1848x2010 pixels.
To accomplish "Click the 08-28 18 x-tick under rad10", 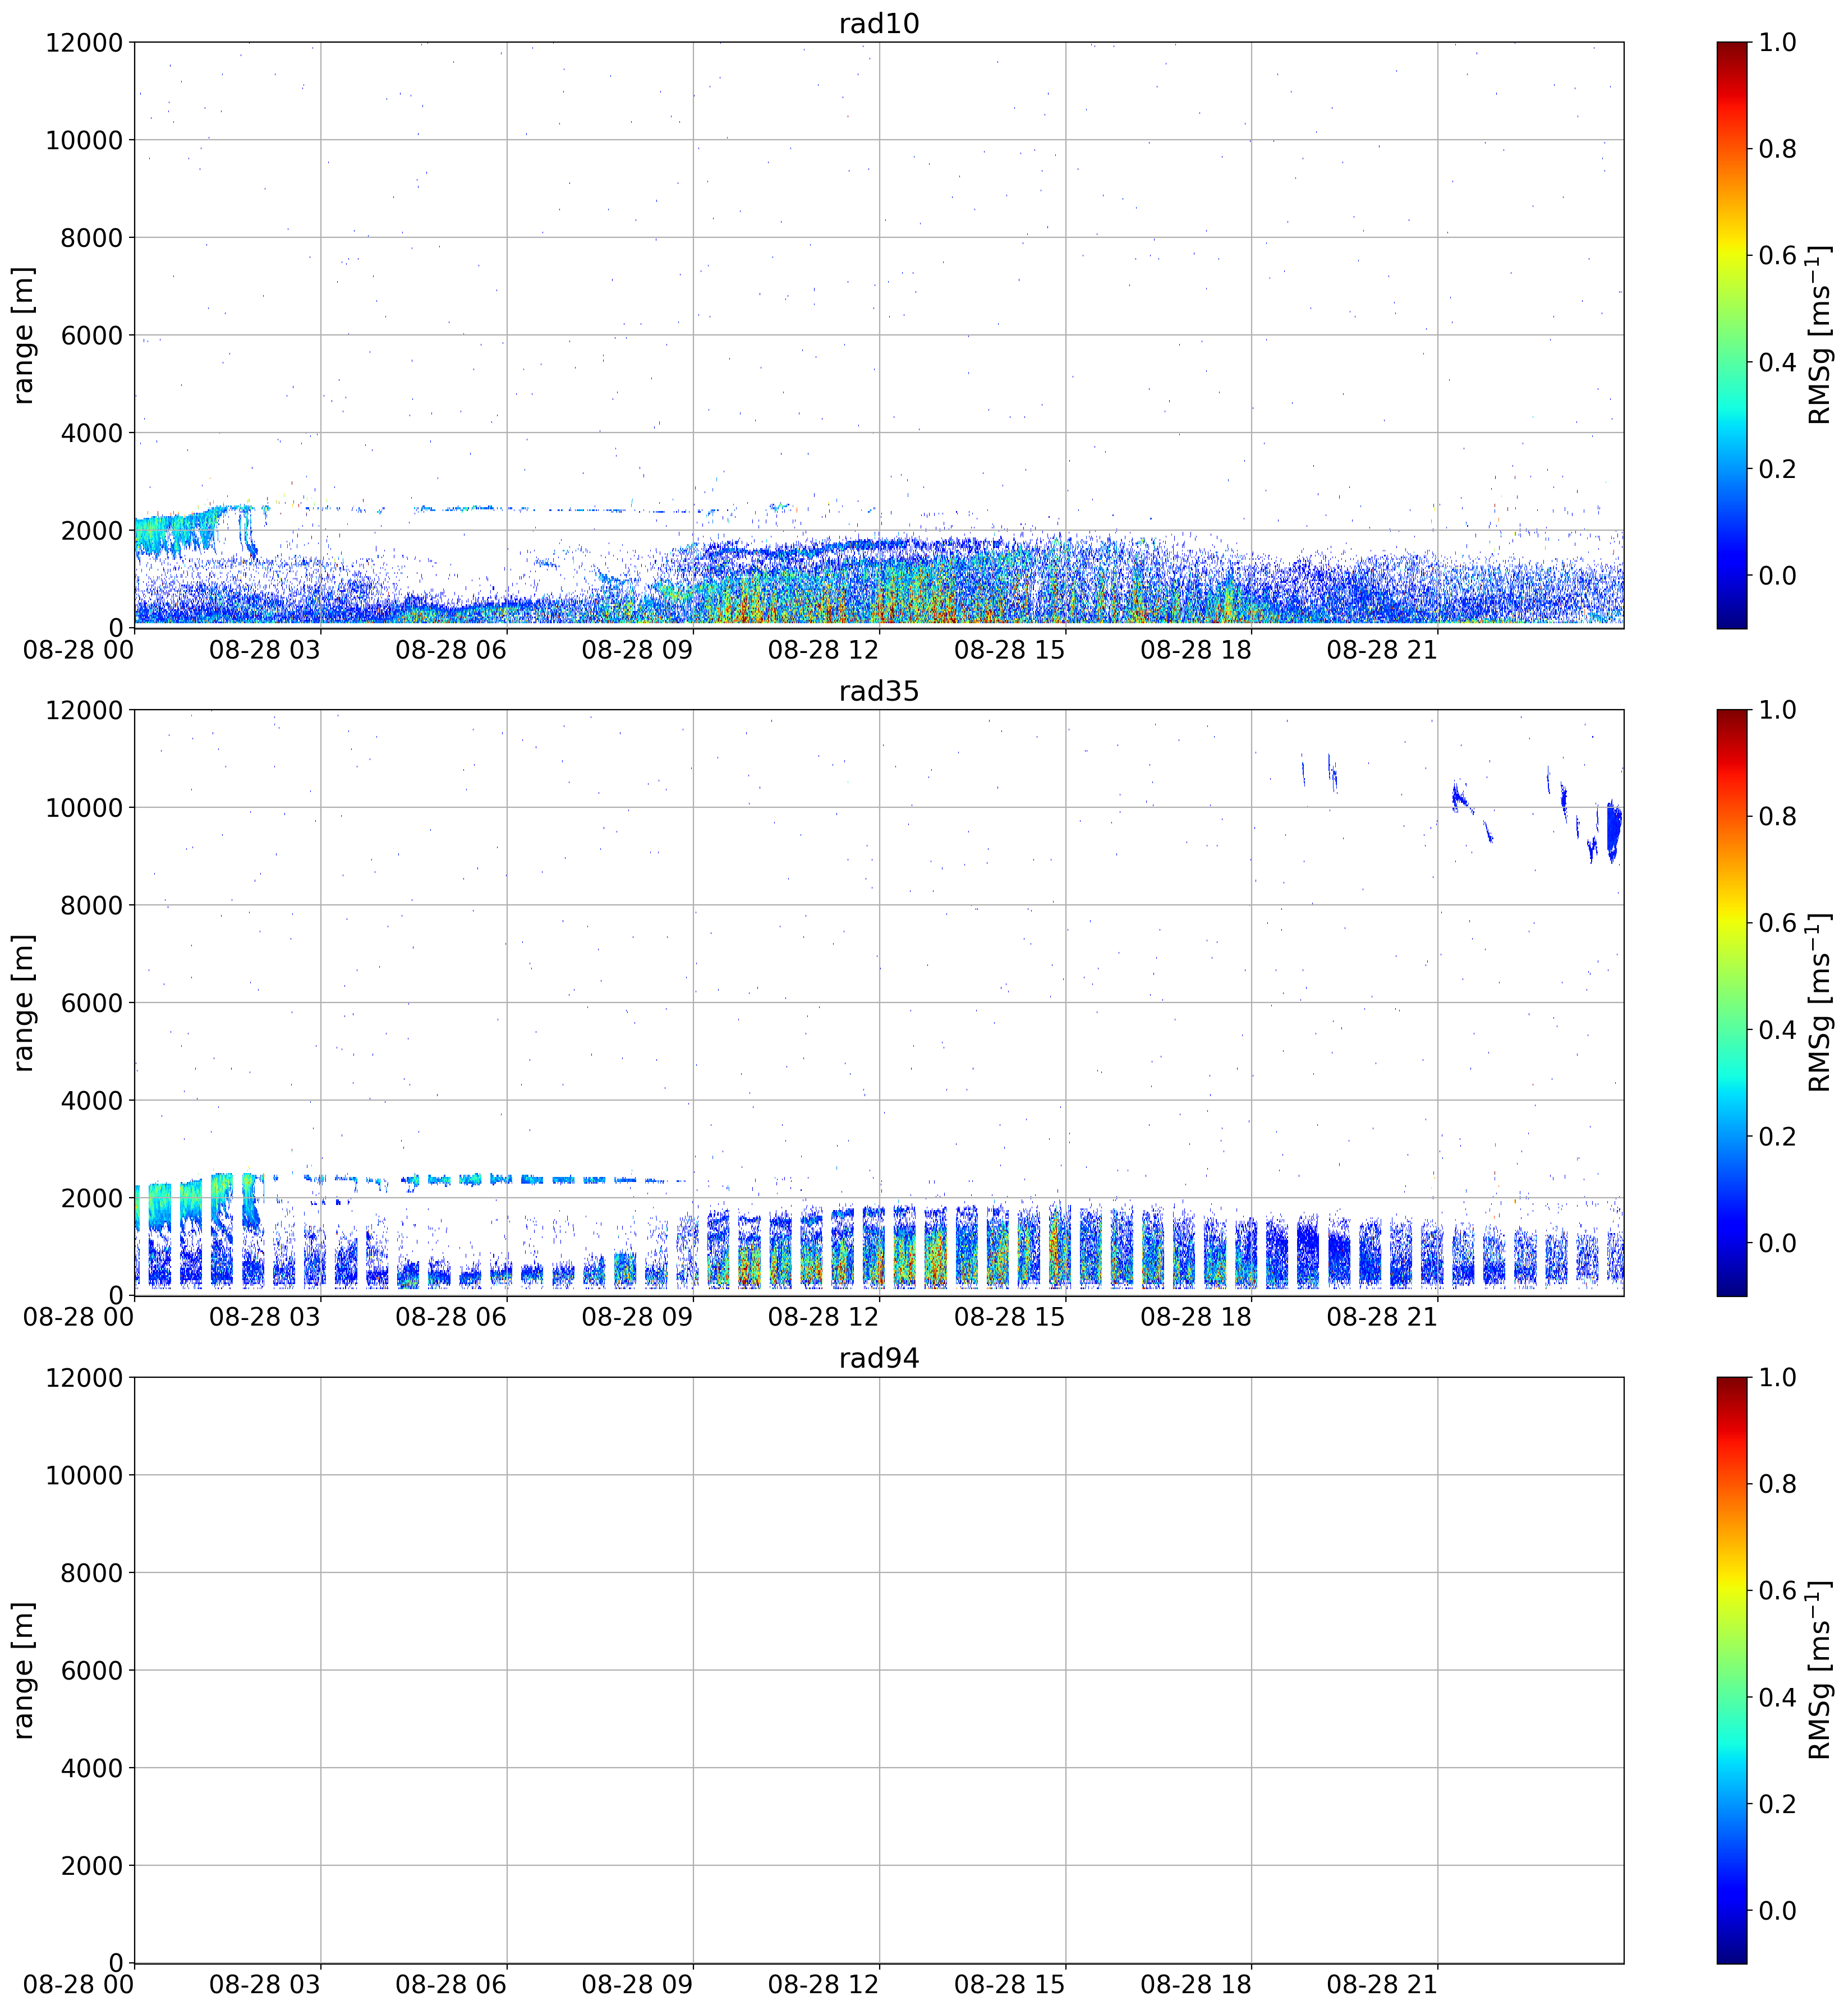I will pyautogui.click(x=1196, y=650).
